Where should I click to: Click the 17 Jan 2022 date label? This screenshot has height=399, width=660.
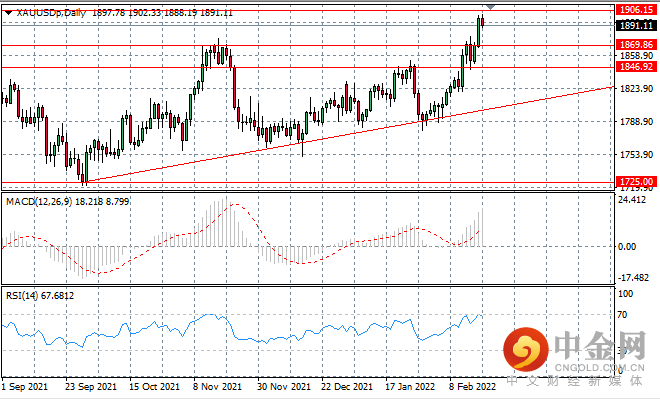(410, 386)
